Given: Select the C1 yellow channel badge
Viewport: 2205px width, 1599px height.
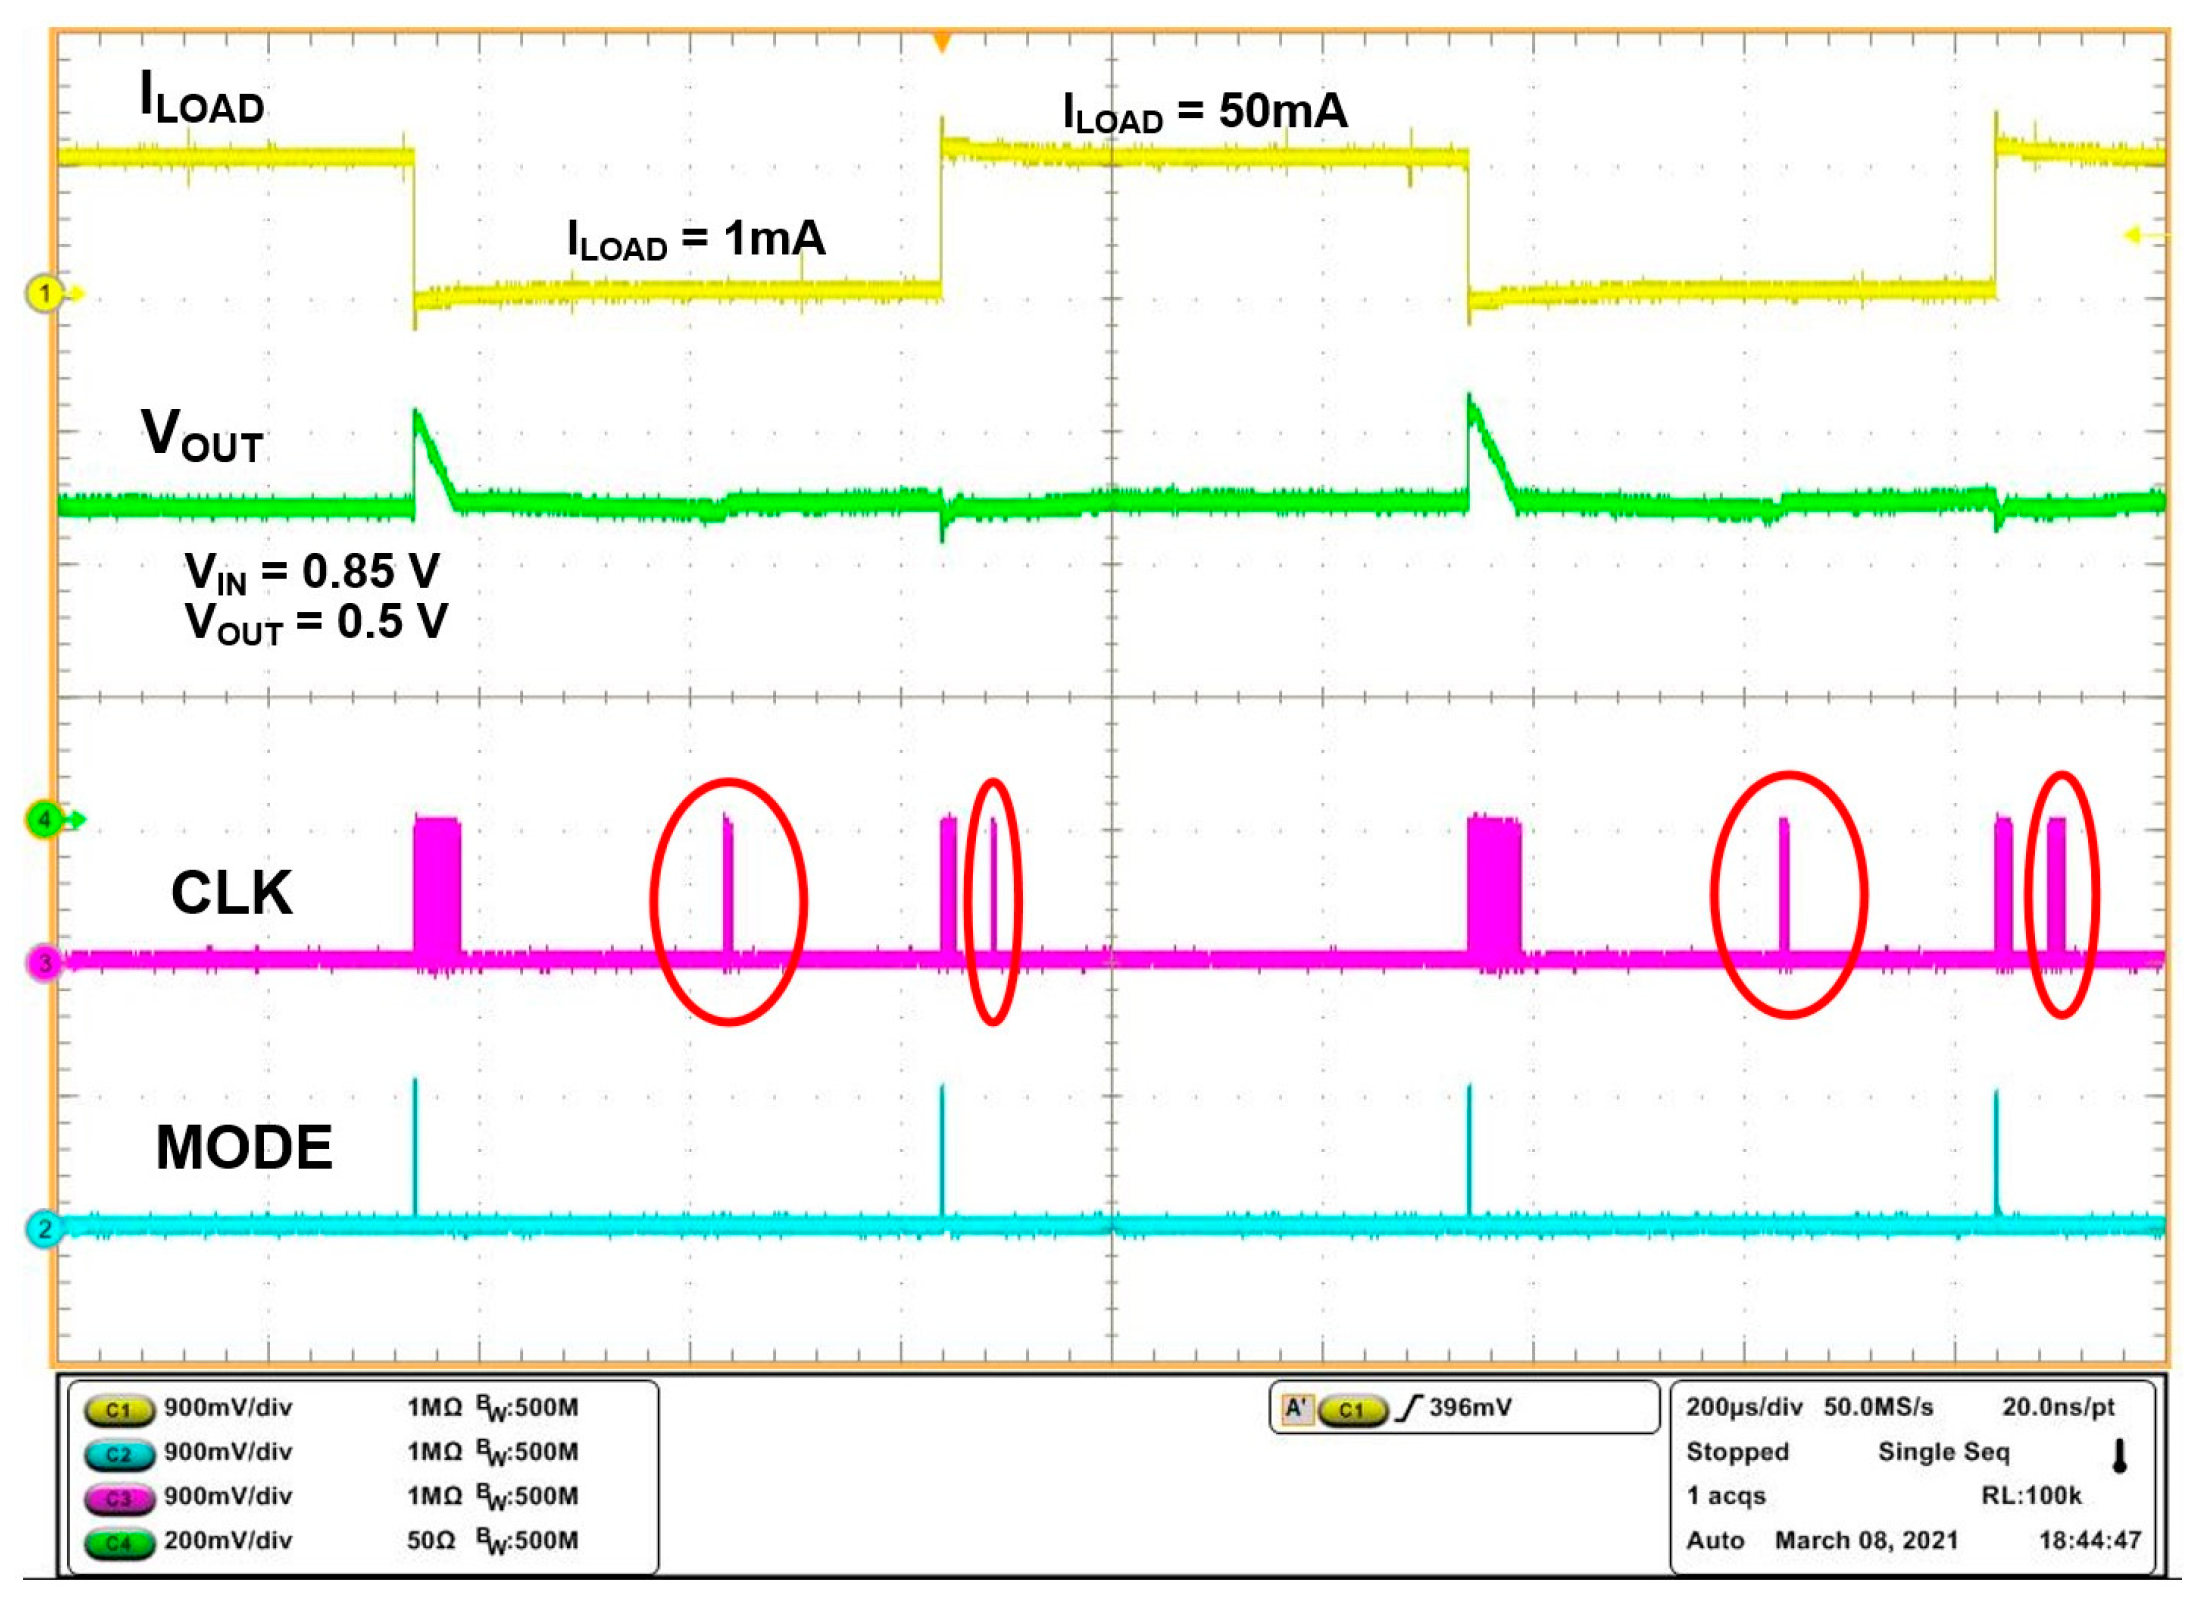Looking at the screenshot, I should (x=118, y=1410).
